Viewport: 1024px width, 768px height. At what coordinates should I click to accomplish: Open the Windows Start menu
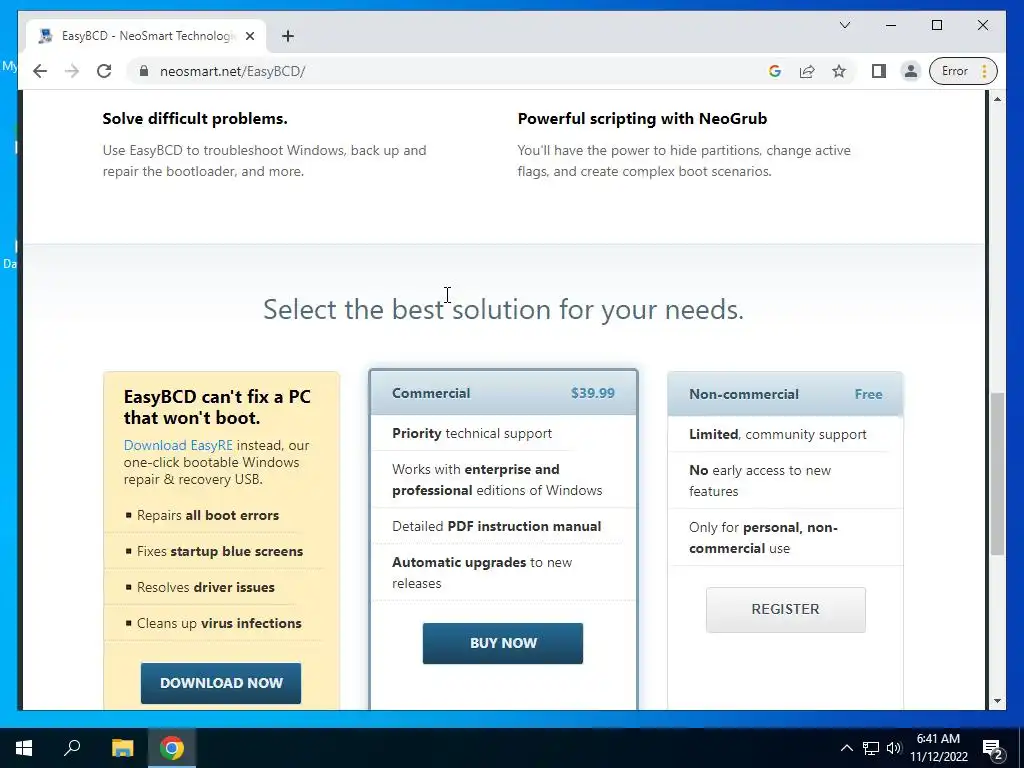tap(24, 748)
